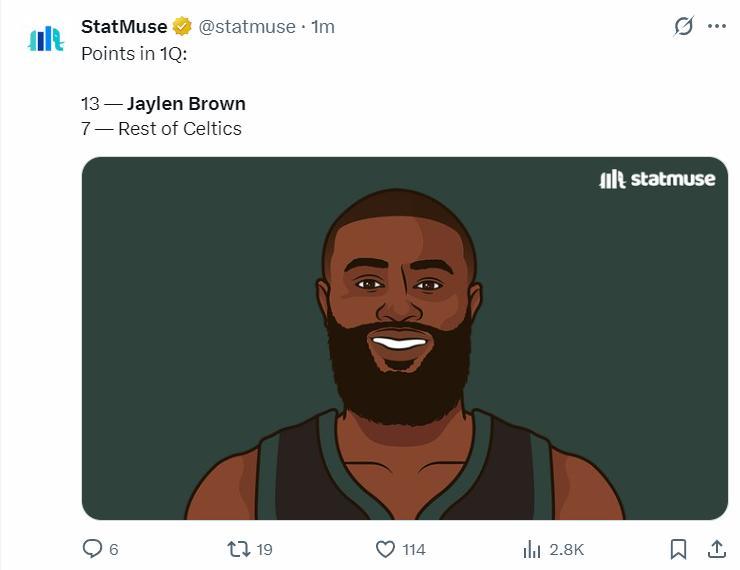Click the repost count 19
The height and width of the screenshot is (570, 740).
click(x=264, y=549)
